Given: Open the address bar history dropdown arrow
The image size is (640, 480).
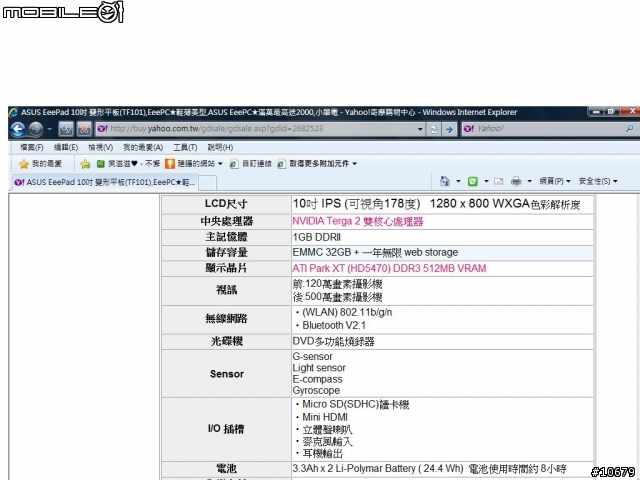Looking at the screenshot, I should pyautogui.click(x=420, y=129).
